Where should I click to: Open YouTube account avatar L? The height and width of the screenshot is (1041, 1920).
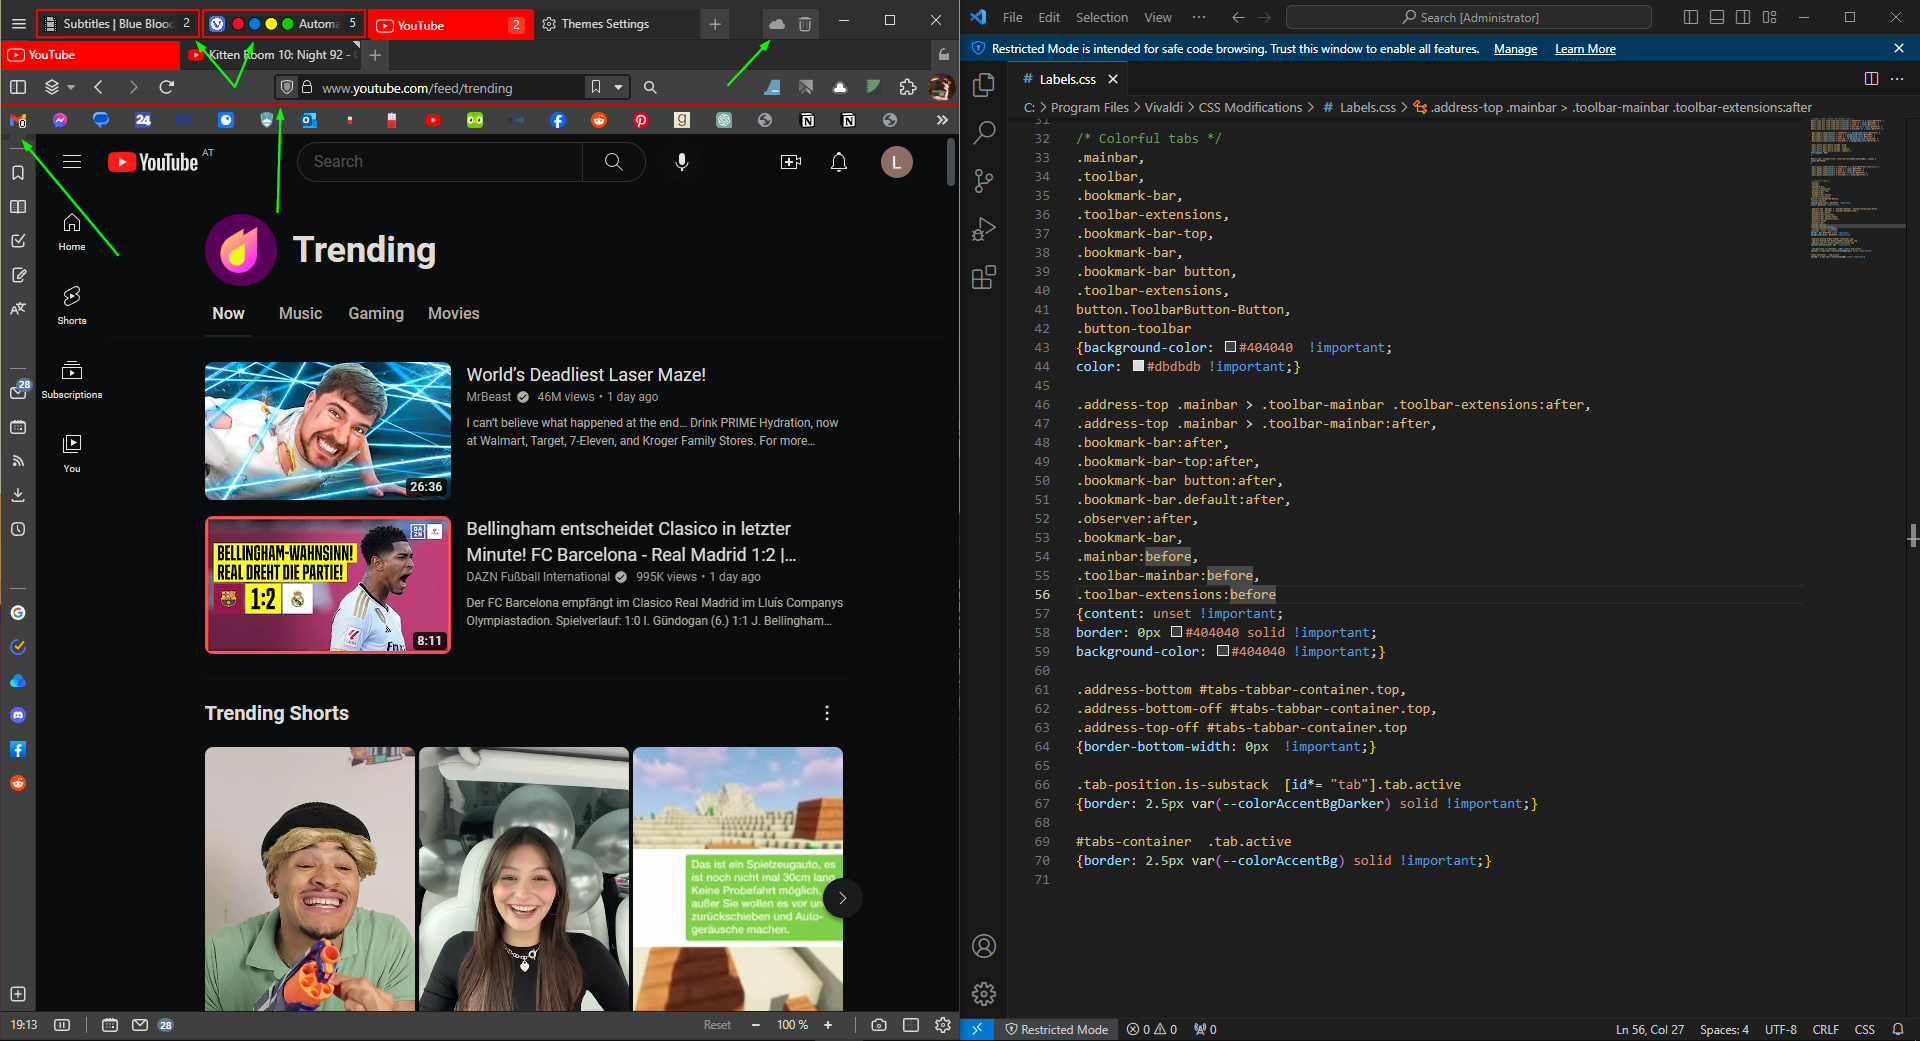point(896,162)
